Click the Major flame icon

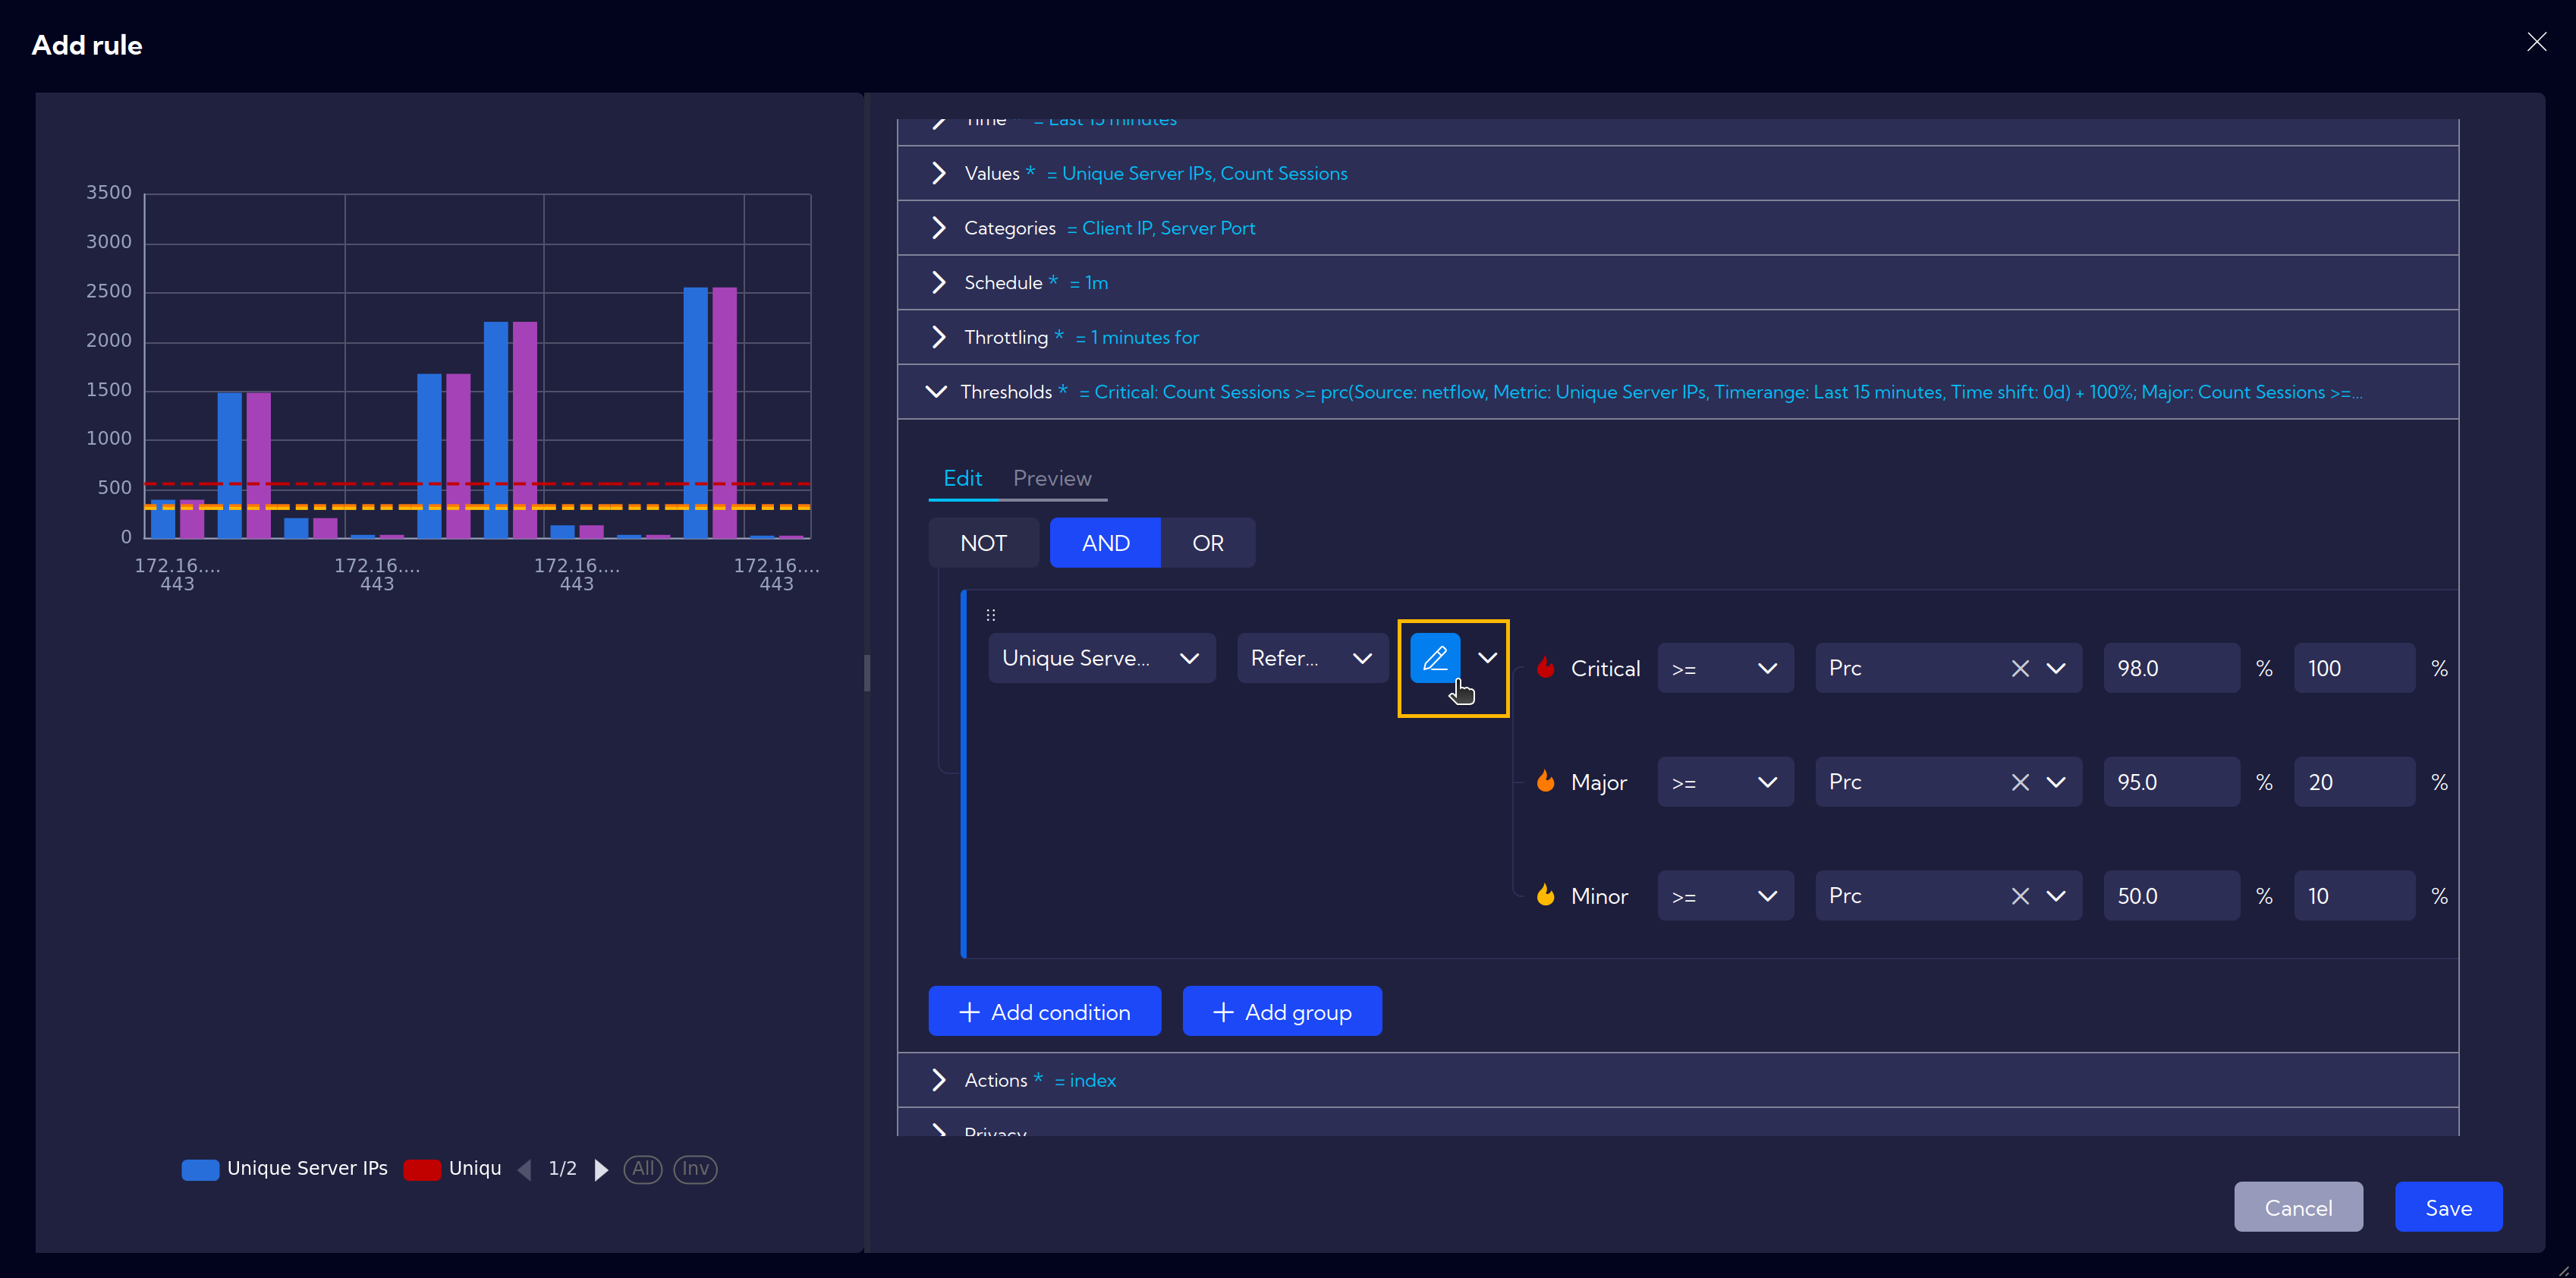pos(1545,781)
